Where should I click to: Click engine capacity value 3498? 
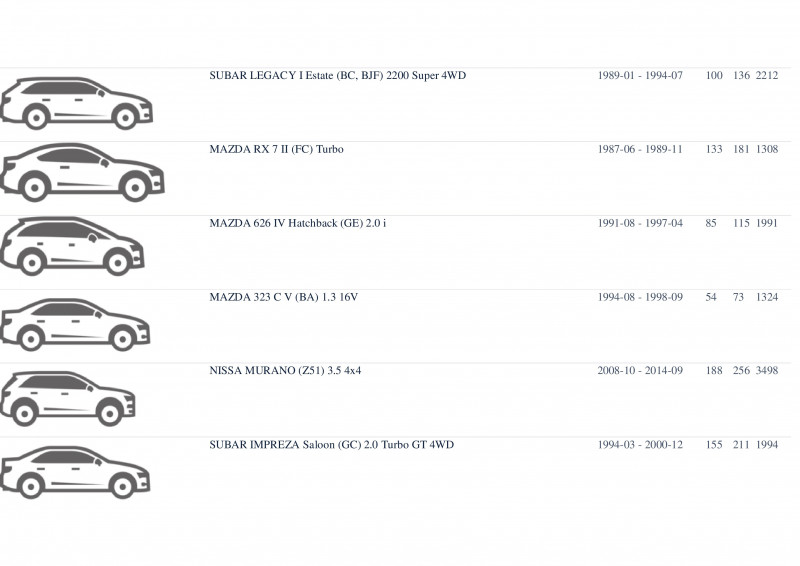tap(767, 371)
